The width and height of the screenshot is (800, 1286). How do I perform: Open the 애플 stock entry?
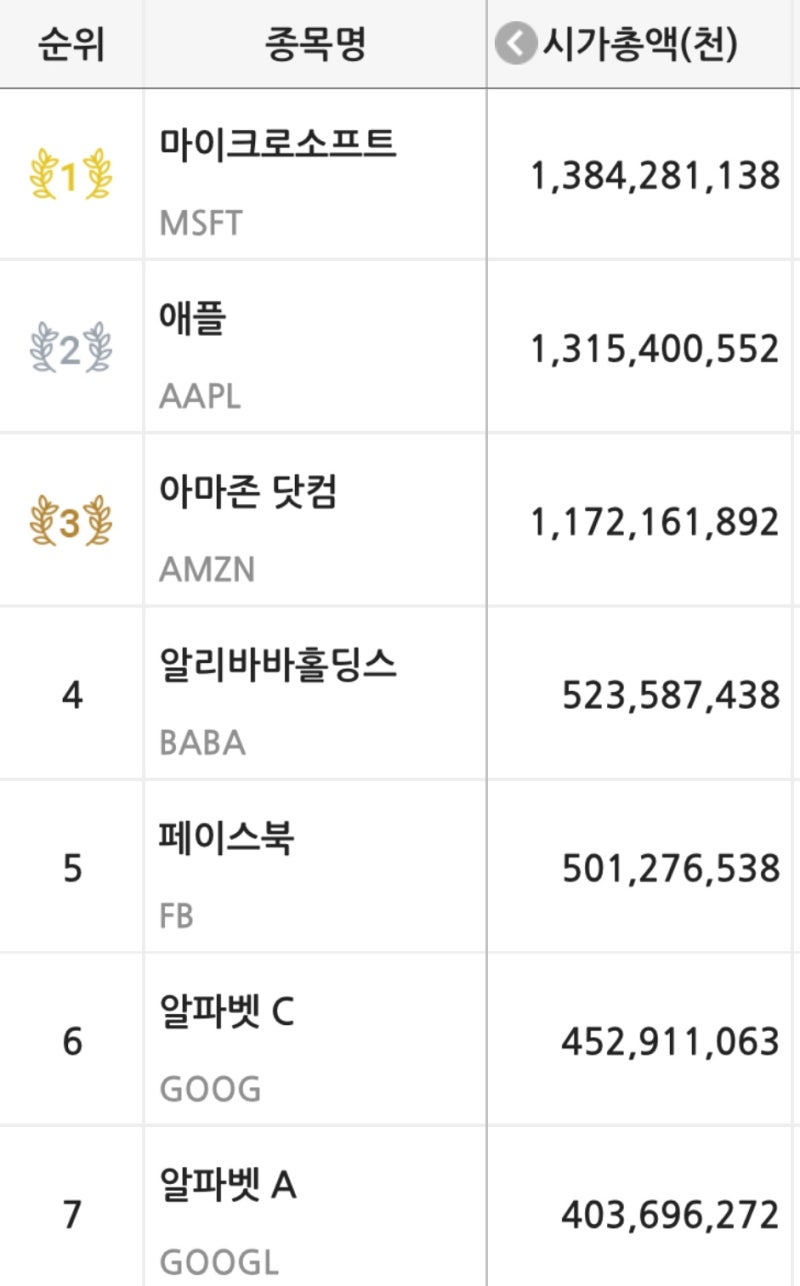point(193,318)
